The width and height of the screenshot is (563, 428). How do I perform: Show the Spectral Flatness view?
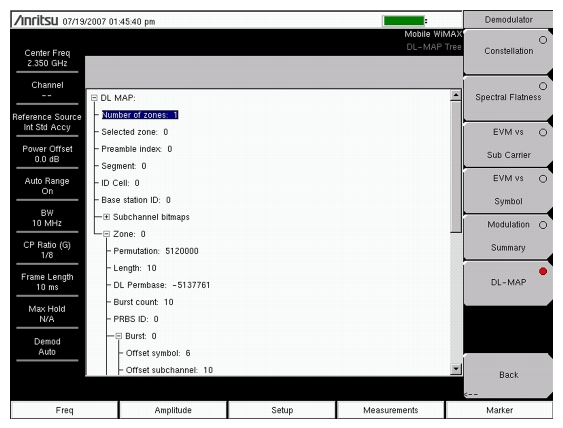(x=508, y=98)
